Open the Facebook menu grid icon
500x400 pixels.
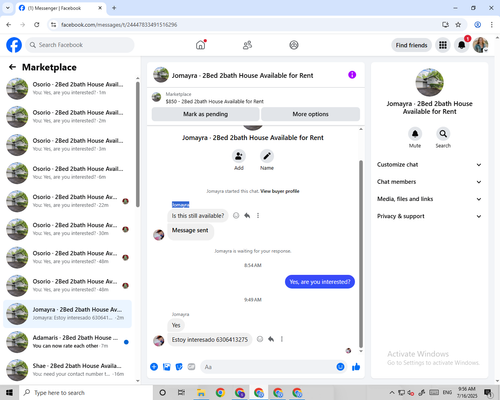[443, 45]
